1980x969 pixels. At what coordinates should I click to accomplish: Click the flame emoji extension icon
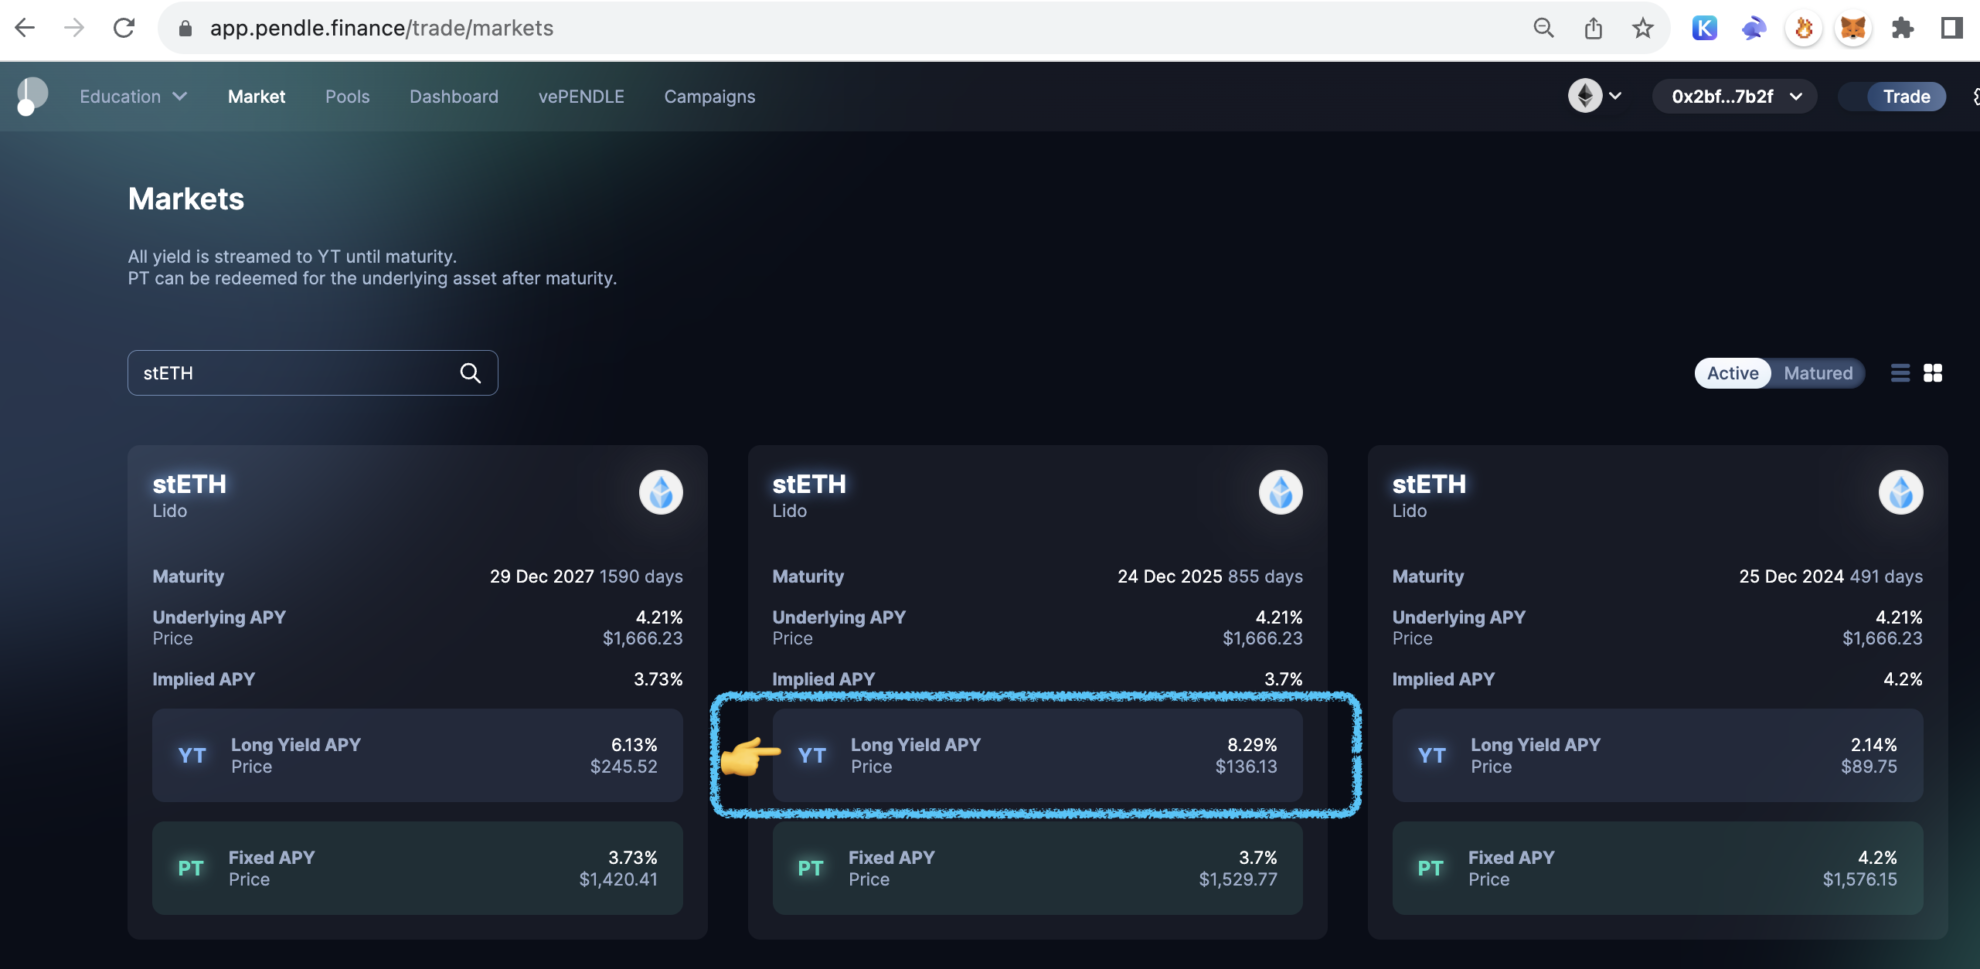click(x=1803, y=27)
